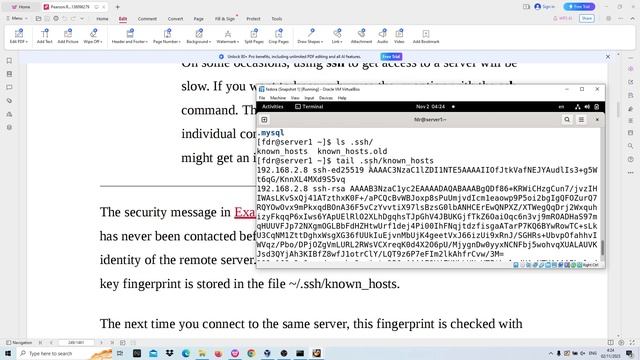The width and height of the screenshot is (640, 360).
Task: Click Activities in the GNOME top bar
Action: [x=272, y=107]
